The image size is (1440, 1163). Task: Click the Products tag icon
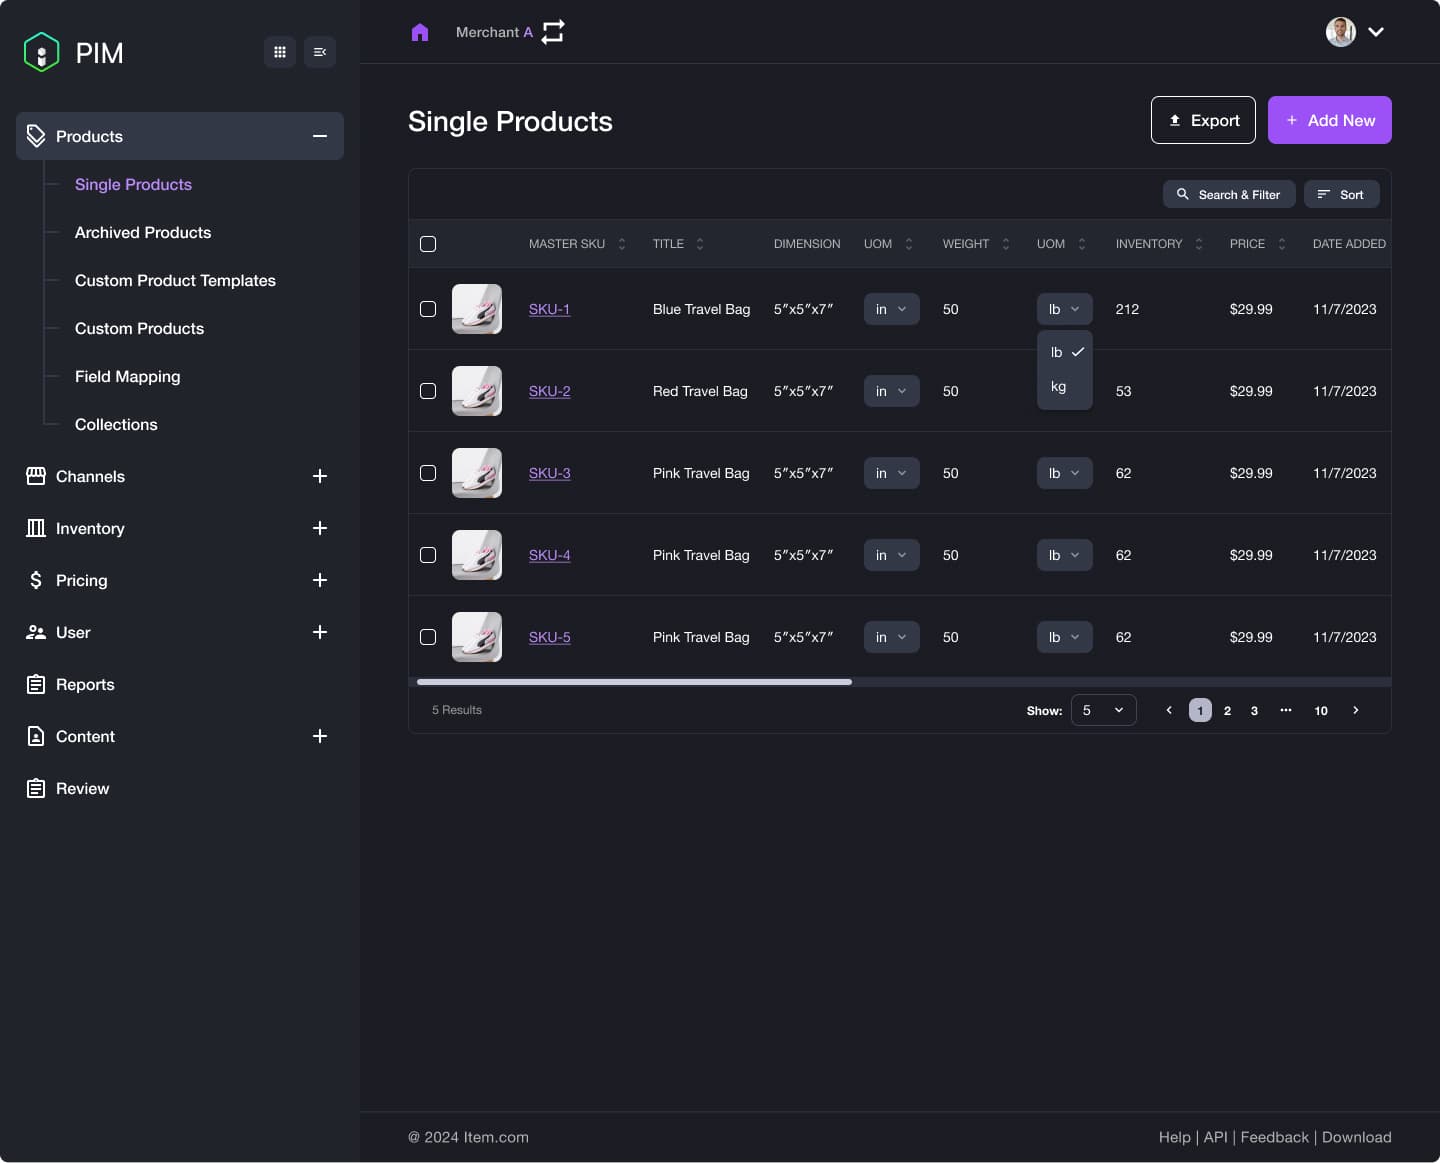point(36,136)
